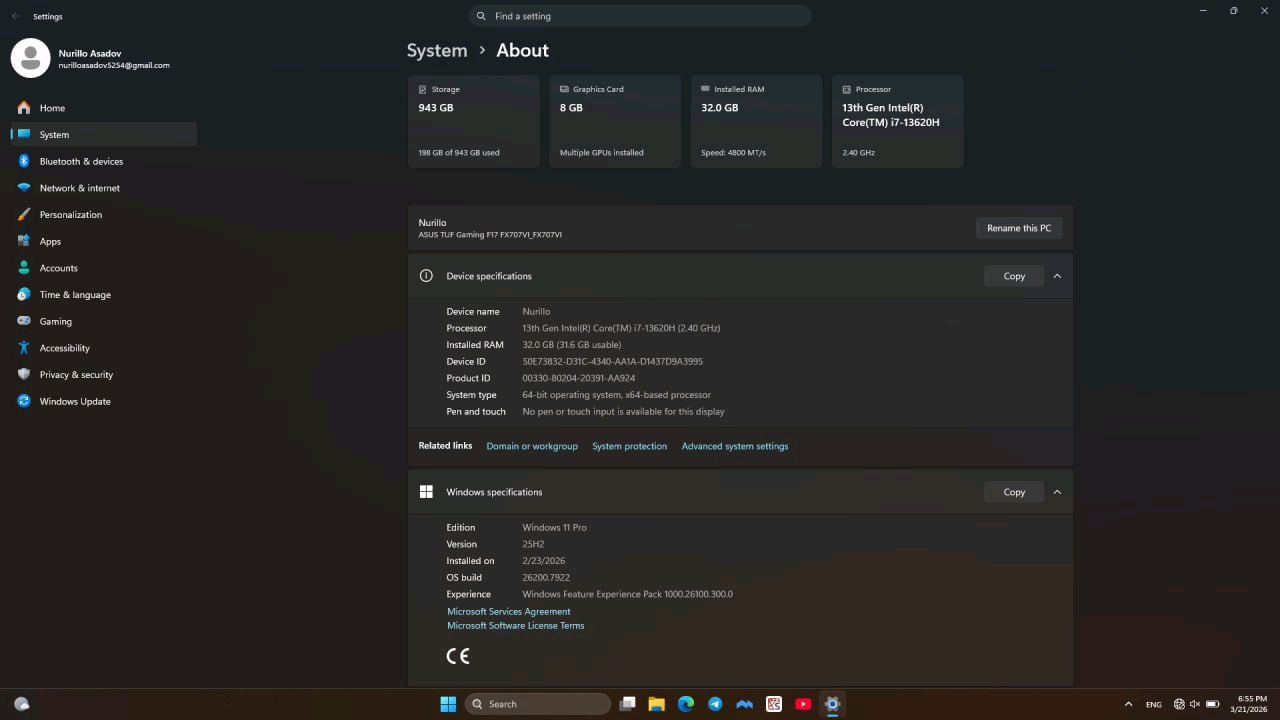1280x720 pixels.
Task: Open Personalization settings from the sidebar
Action: 70,214
